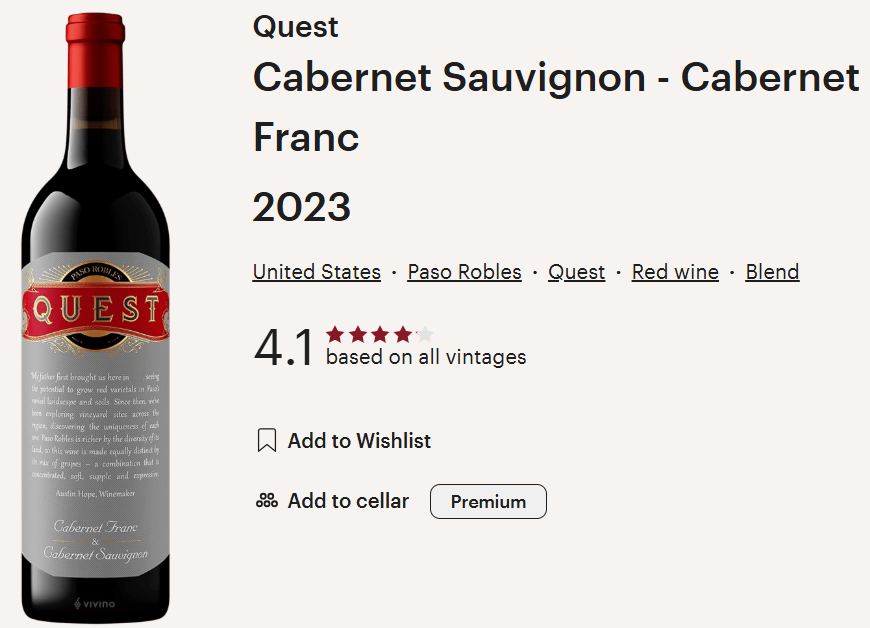The image size is (870, 628).
Task: Open the Paso Robles region link
Action: [x=464, y=272]
